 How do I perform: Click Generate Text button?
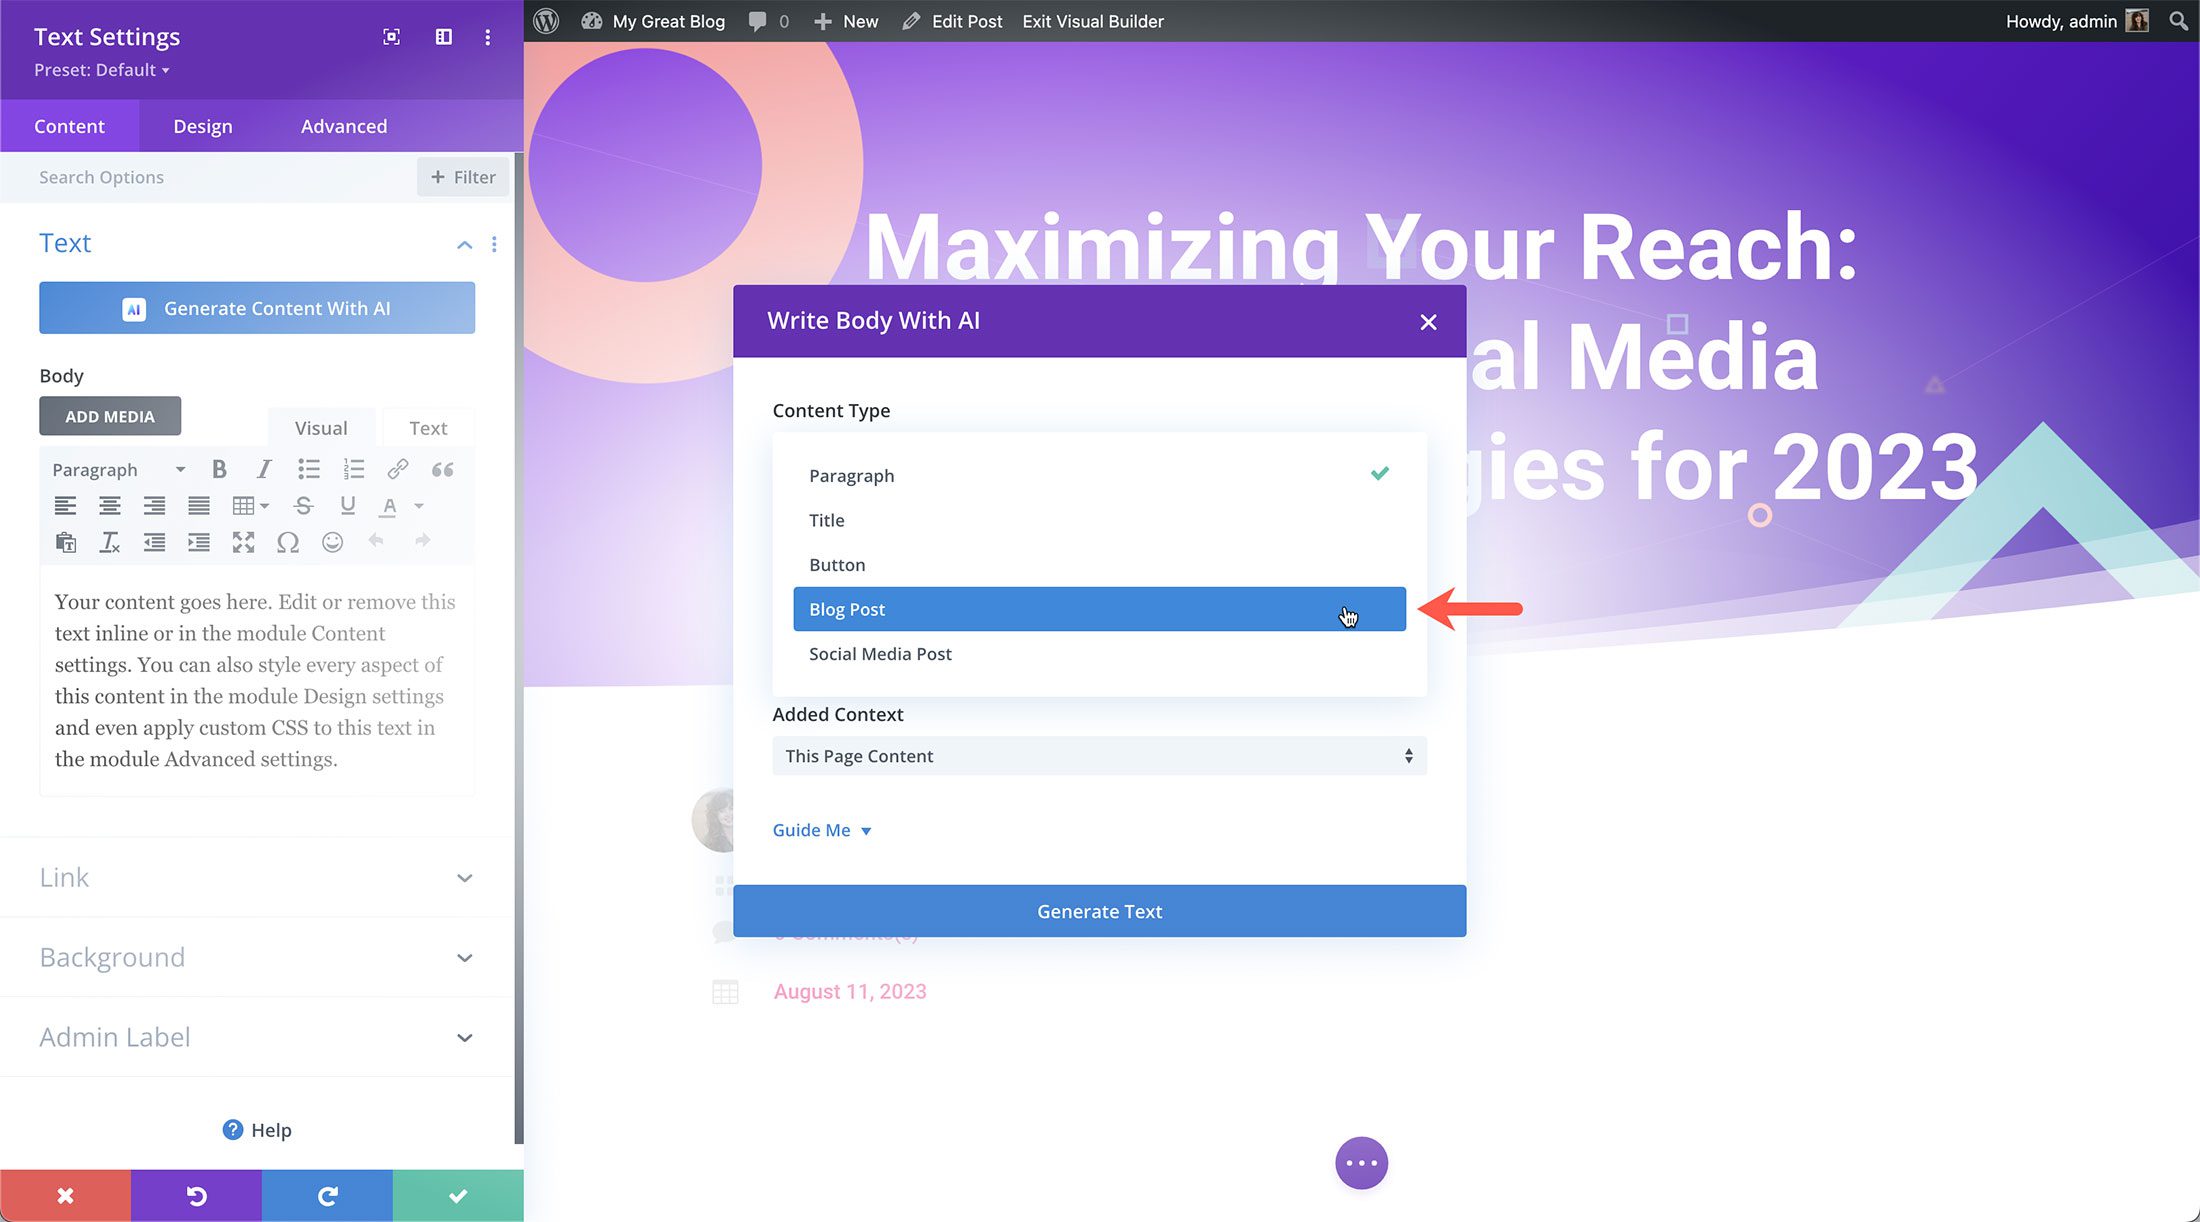pyautogui.click(x=1098, y=910)
